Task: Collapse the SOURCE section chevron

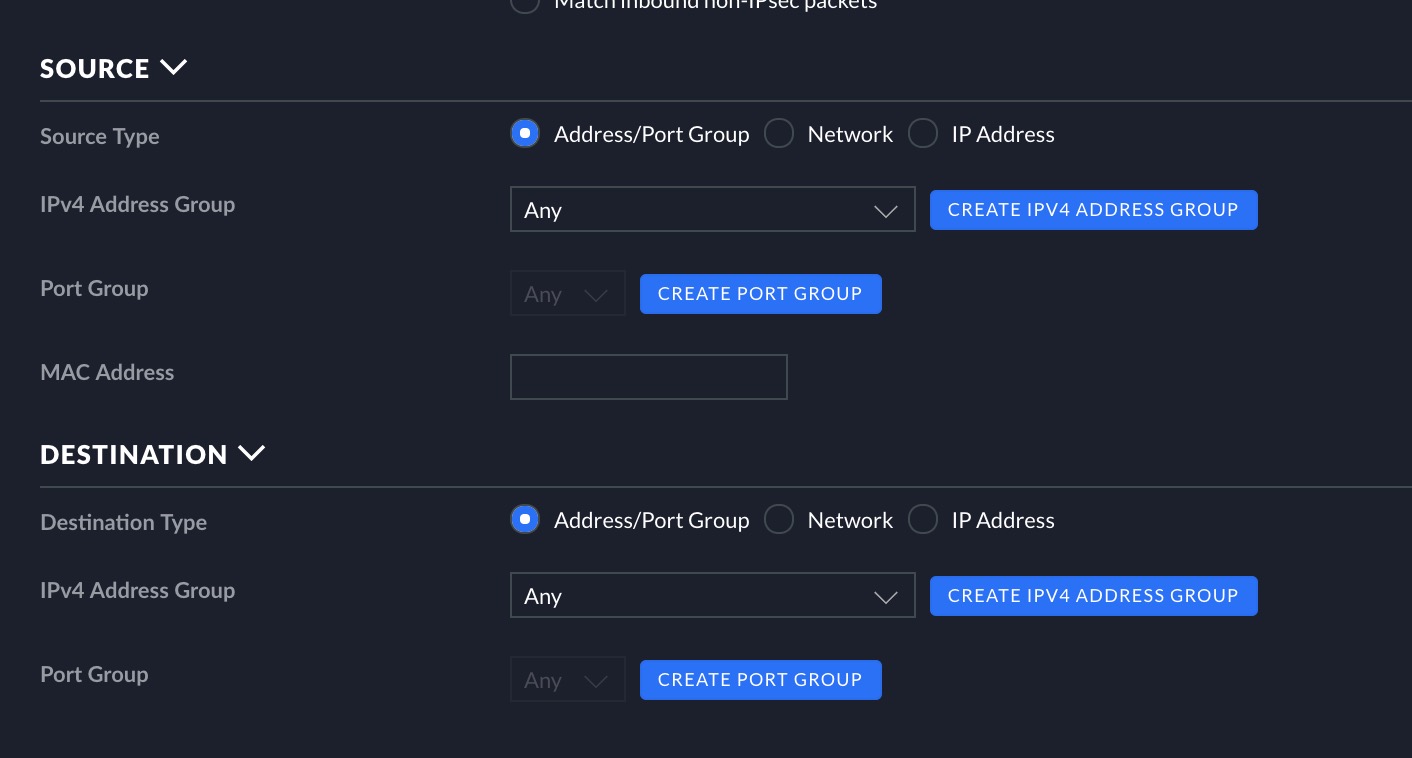Action: 173,68
